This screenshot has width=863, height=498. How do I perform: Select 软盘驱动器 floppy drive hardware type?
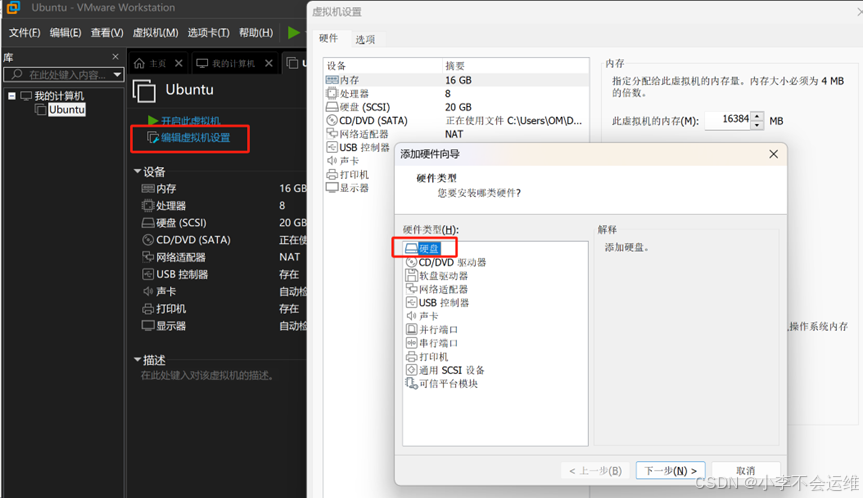[436, 276]
